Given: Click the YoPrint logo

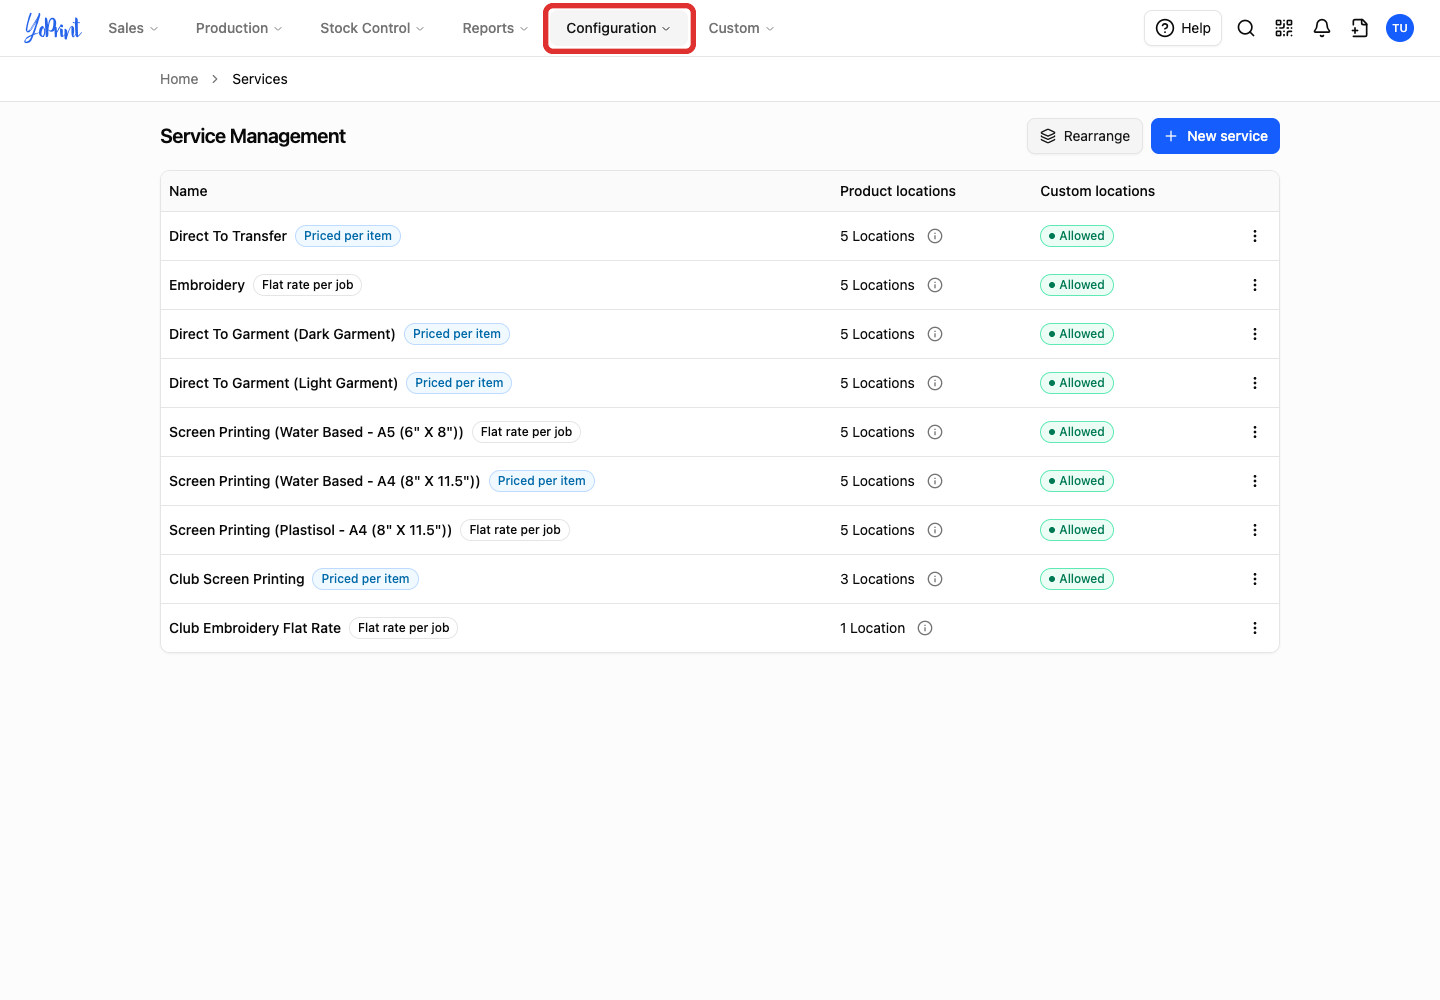Looking at the screenshot, I should (x=53, y=28).
